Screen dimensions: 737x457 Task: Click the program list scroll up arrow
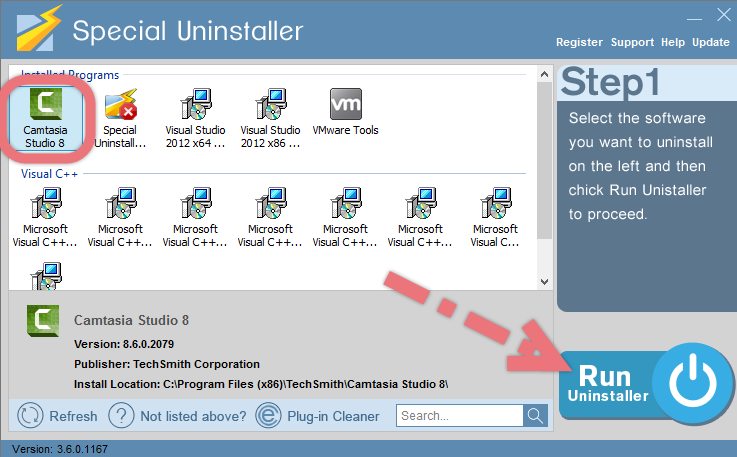544,74
